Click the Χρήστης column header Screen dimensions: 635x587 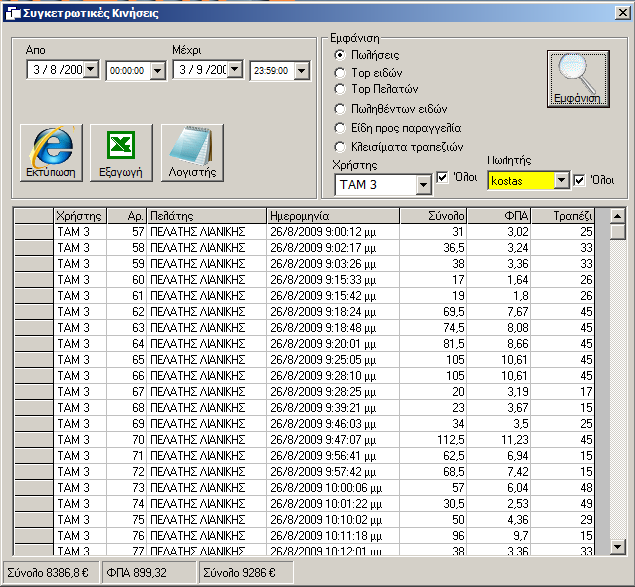80,216
